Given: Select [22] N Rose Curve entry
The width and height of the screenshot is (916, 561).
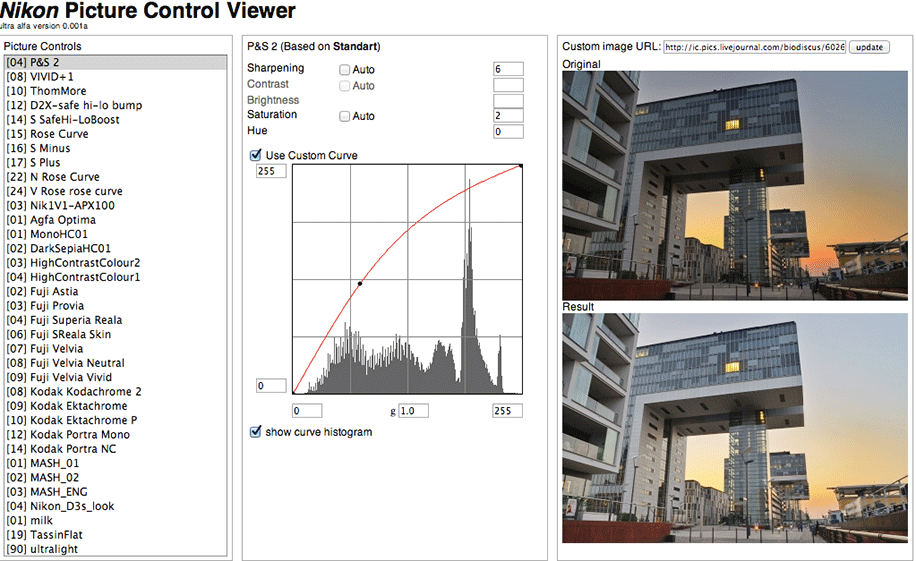Looking at the screenshot, I should 116,177.
